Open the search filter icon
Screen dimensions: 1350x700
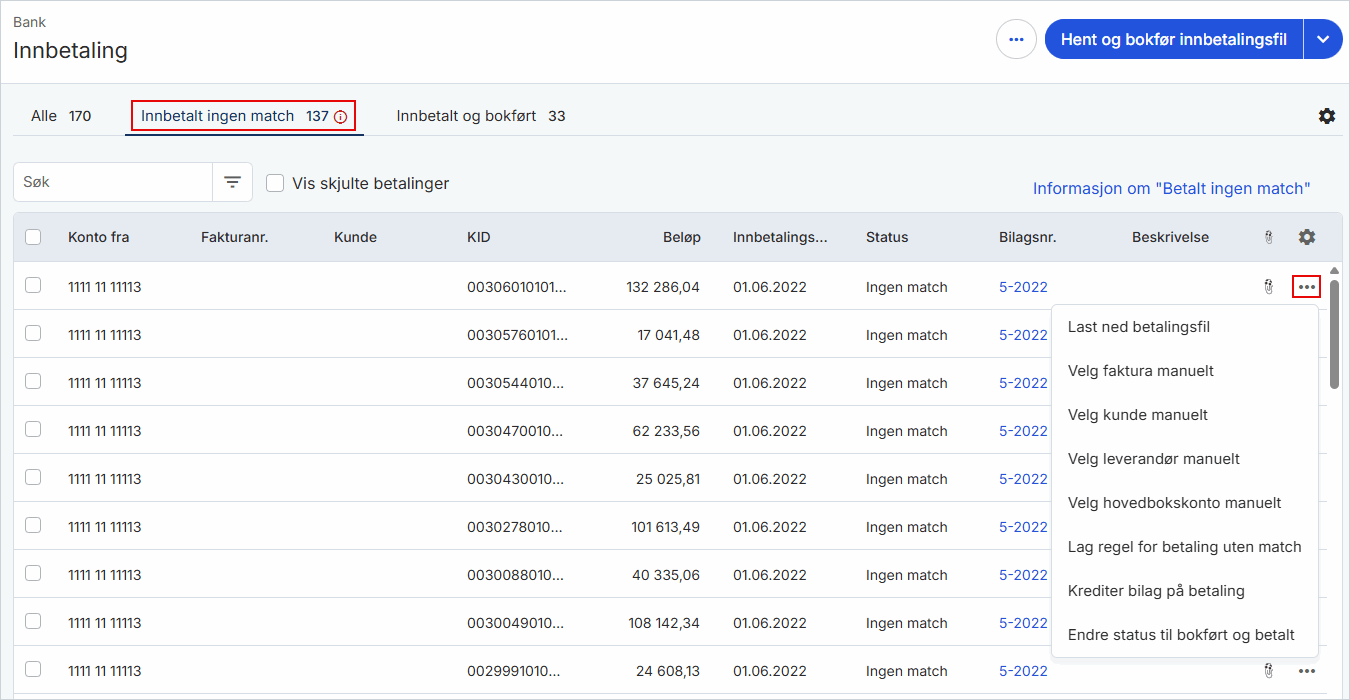pyautogui.click(x=232, y=182)
